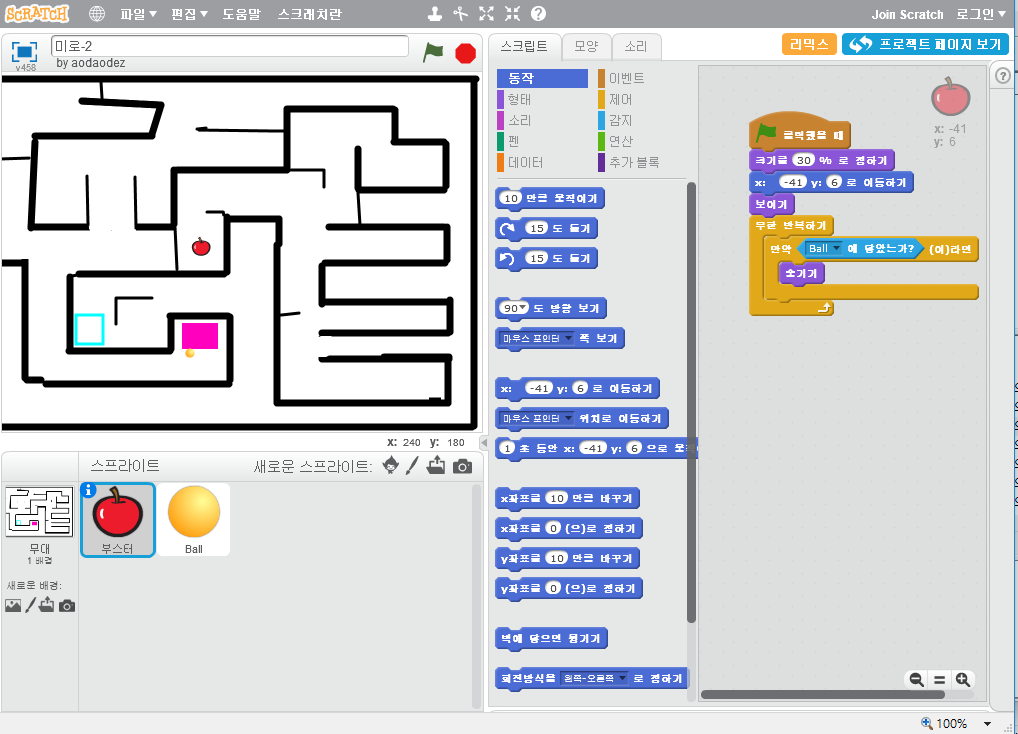The height and width of the screenshot is (734, 1018).
Task: Click the grow sprite tool
Action: pos(487,14)
